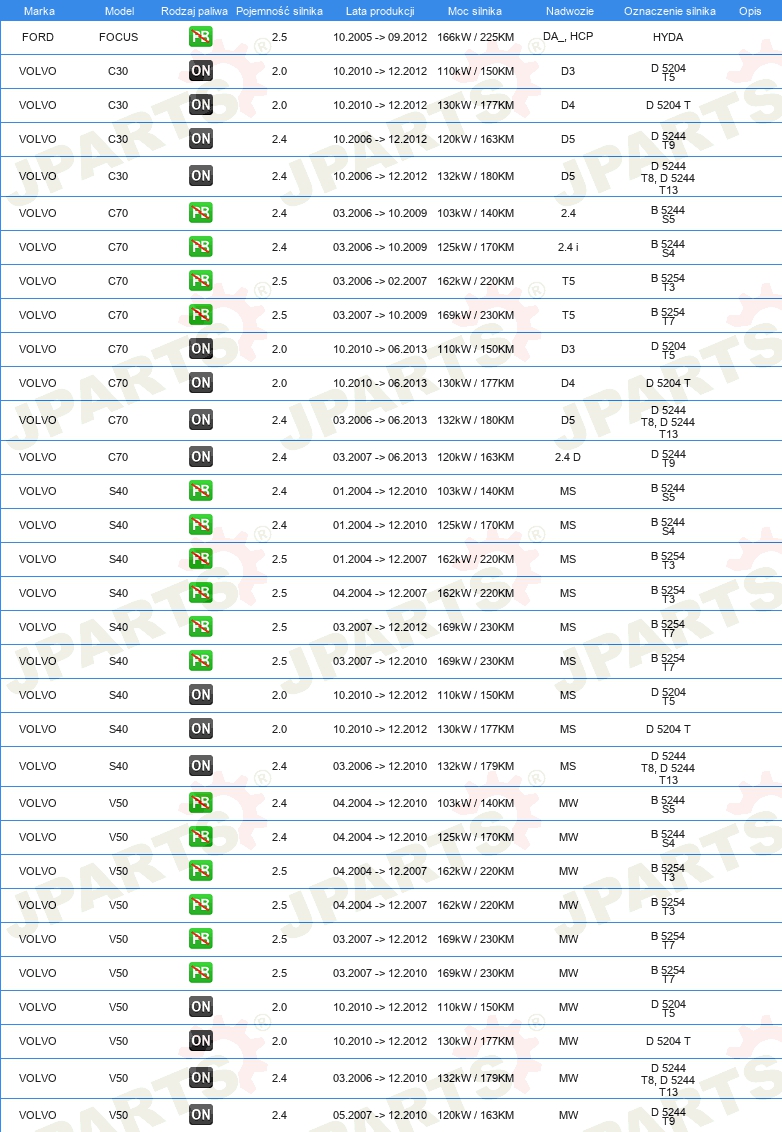The image size is (782, 1132).
Task: Select the '03.2007 -> 06.2013' production years cell
Action: 380,457
